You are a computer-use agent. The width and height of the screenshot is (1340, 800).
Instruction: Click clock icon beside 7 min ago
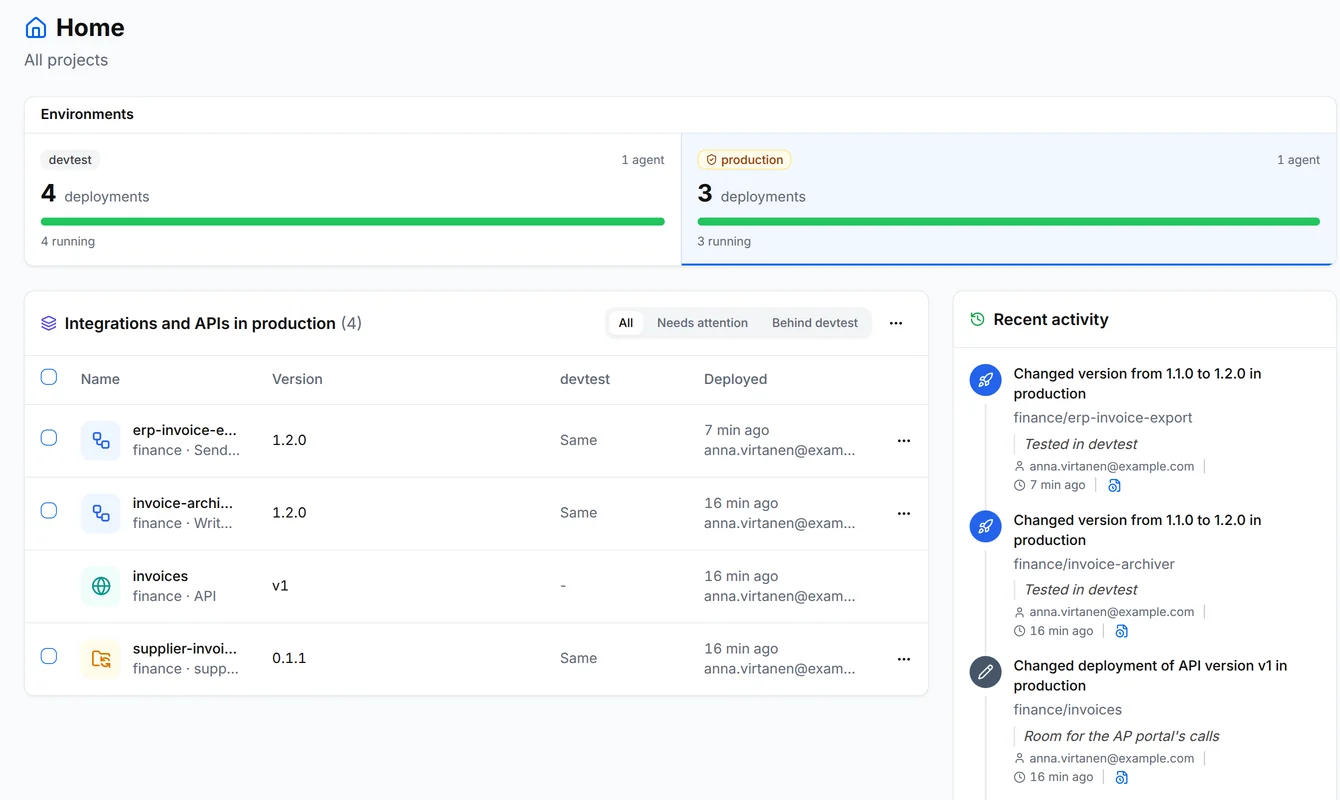pos(1019,485)
